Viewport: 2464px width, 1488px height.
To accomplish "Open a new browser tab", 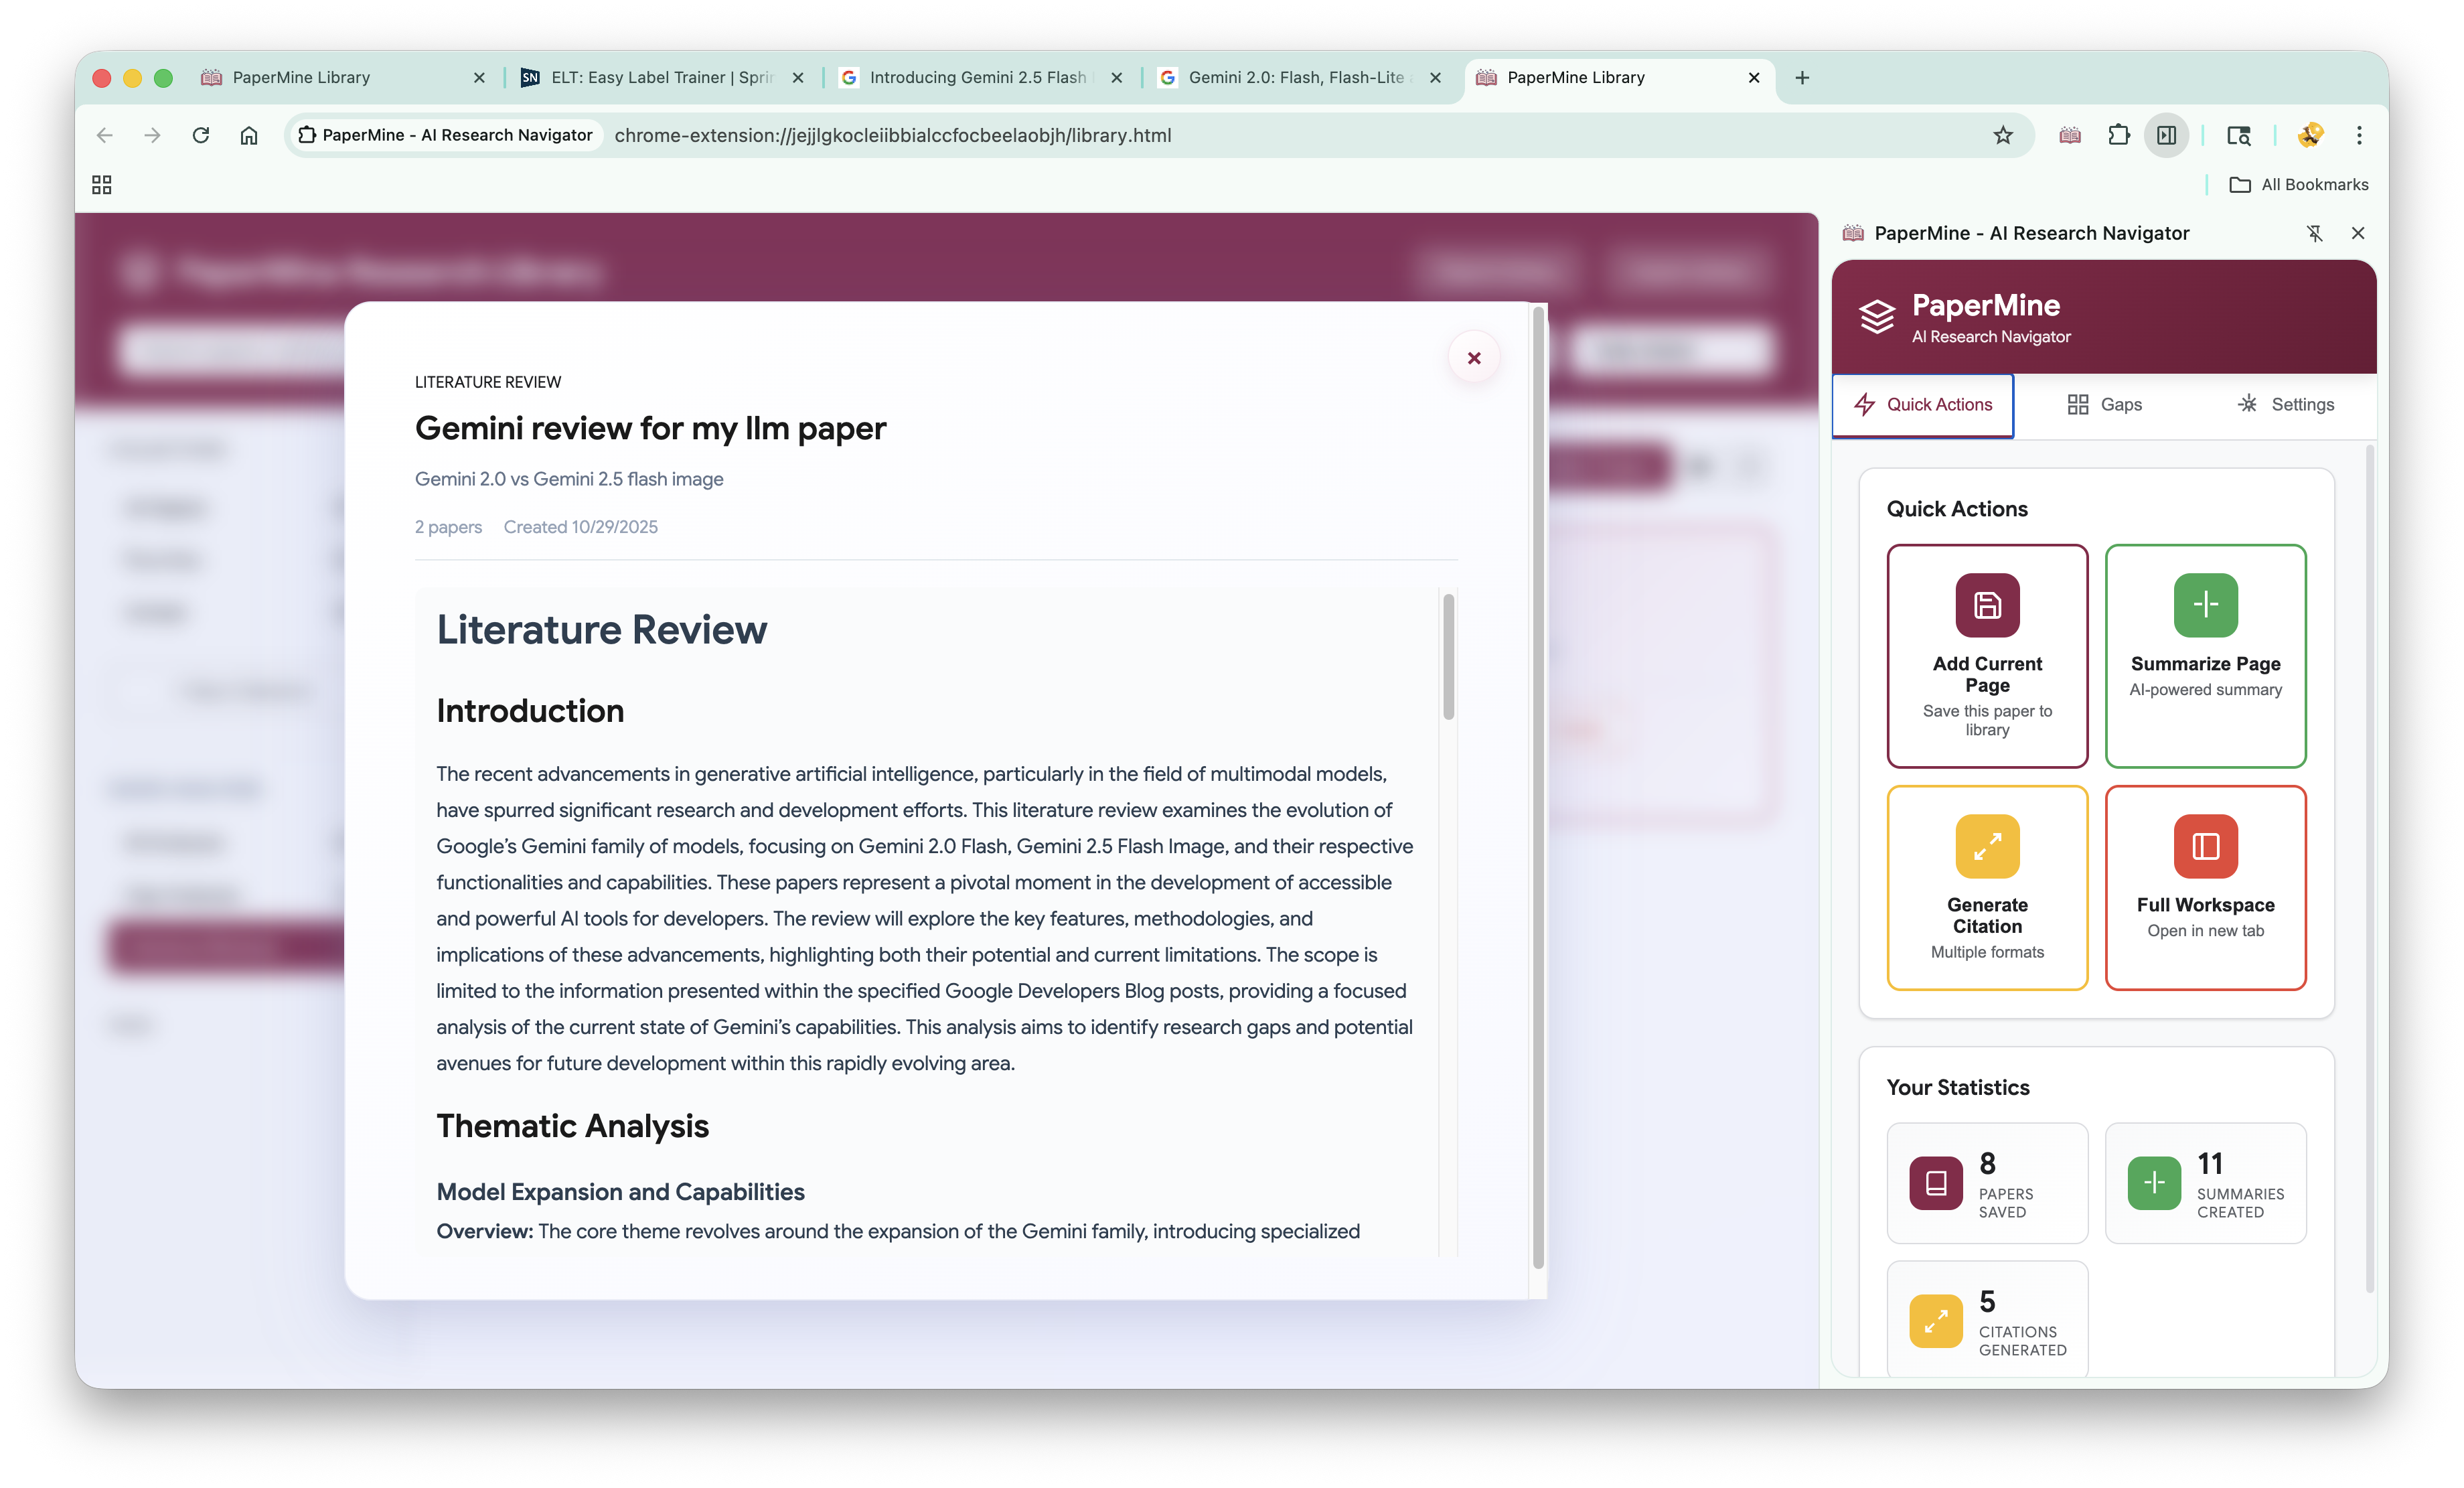I will point(1801,77).
